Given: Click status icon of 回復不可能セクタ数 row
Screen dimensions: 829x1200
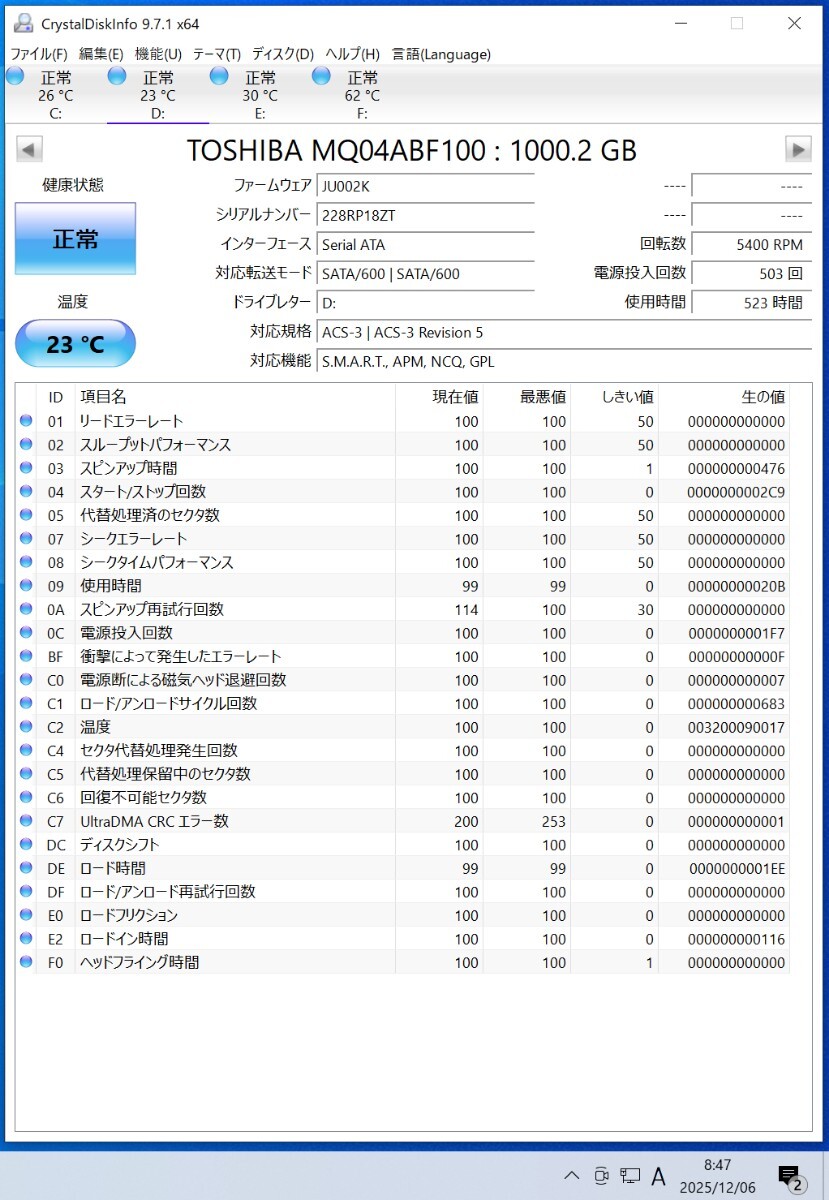Looking at the screenshot, I should point(26,797).
